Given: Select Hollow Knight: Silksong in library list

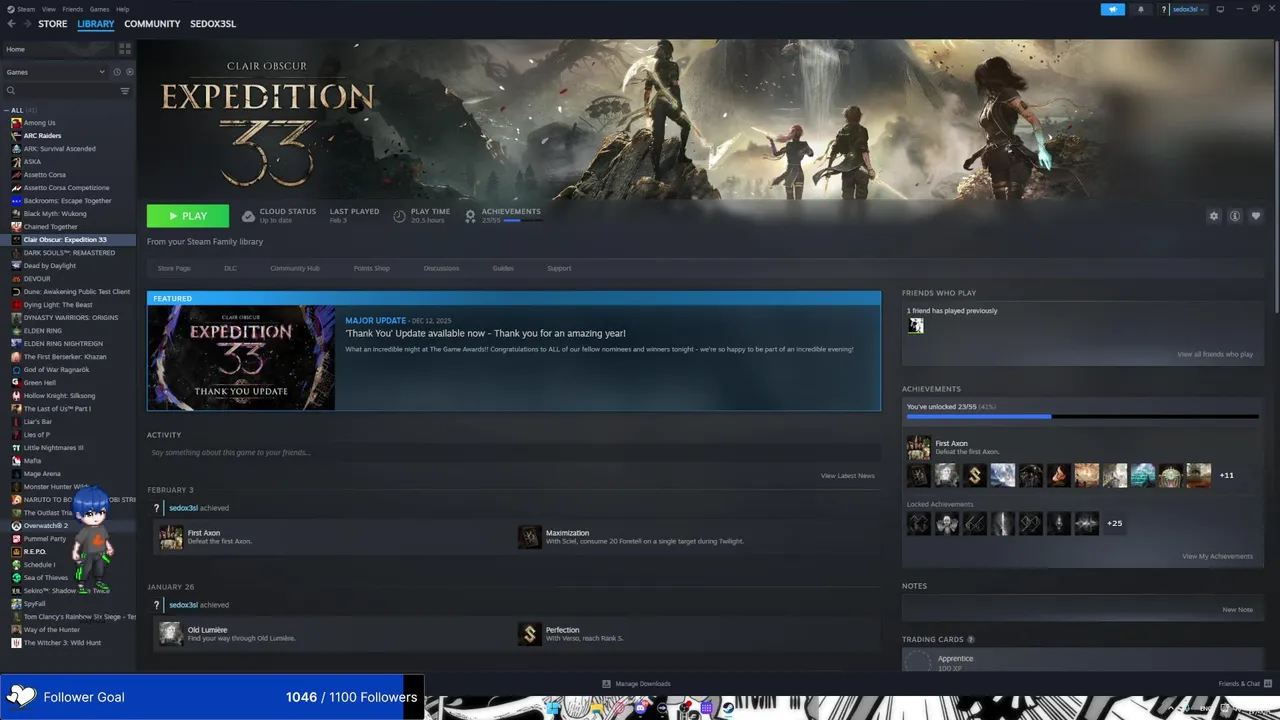Looking at the screenshot, I should pyautogui.click(x=59, y=396).
